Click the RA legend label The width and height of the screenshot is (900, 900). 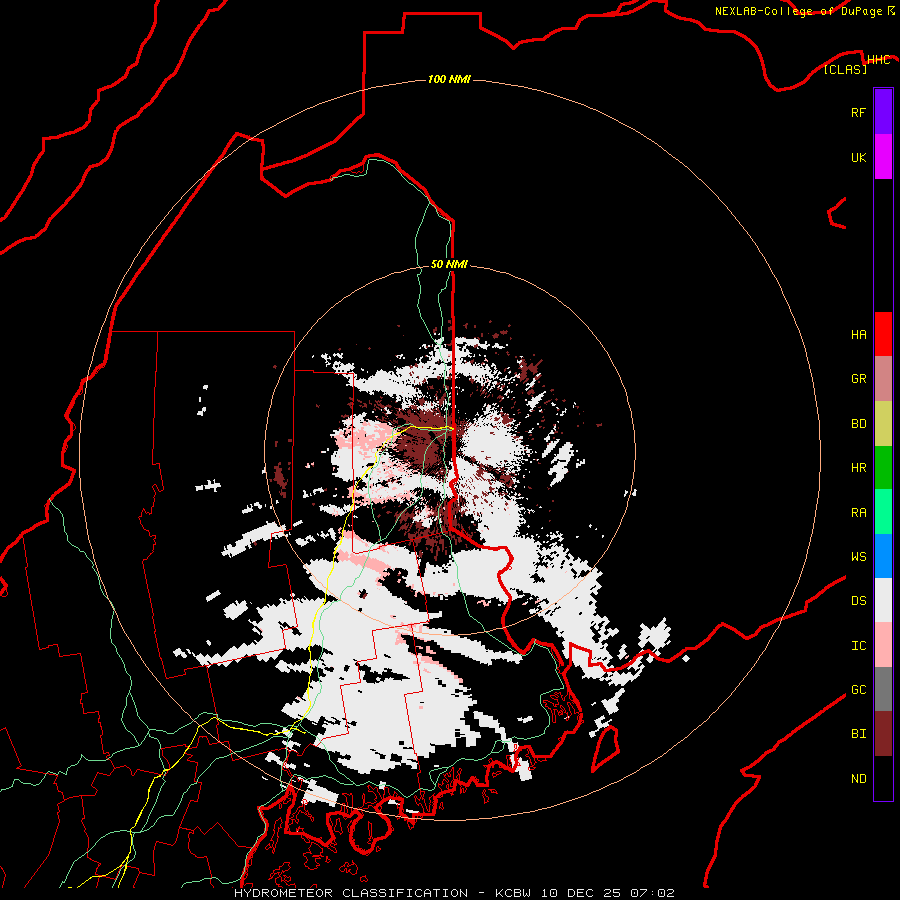point(858,513)
